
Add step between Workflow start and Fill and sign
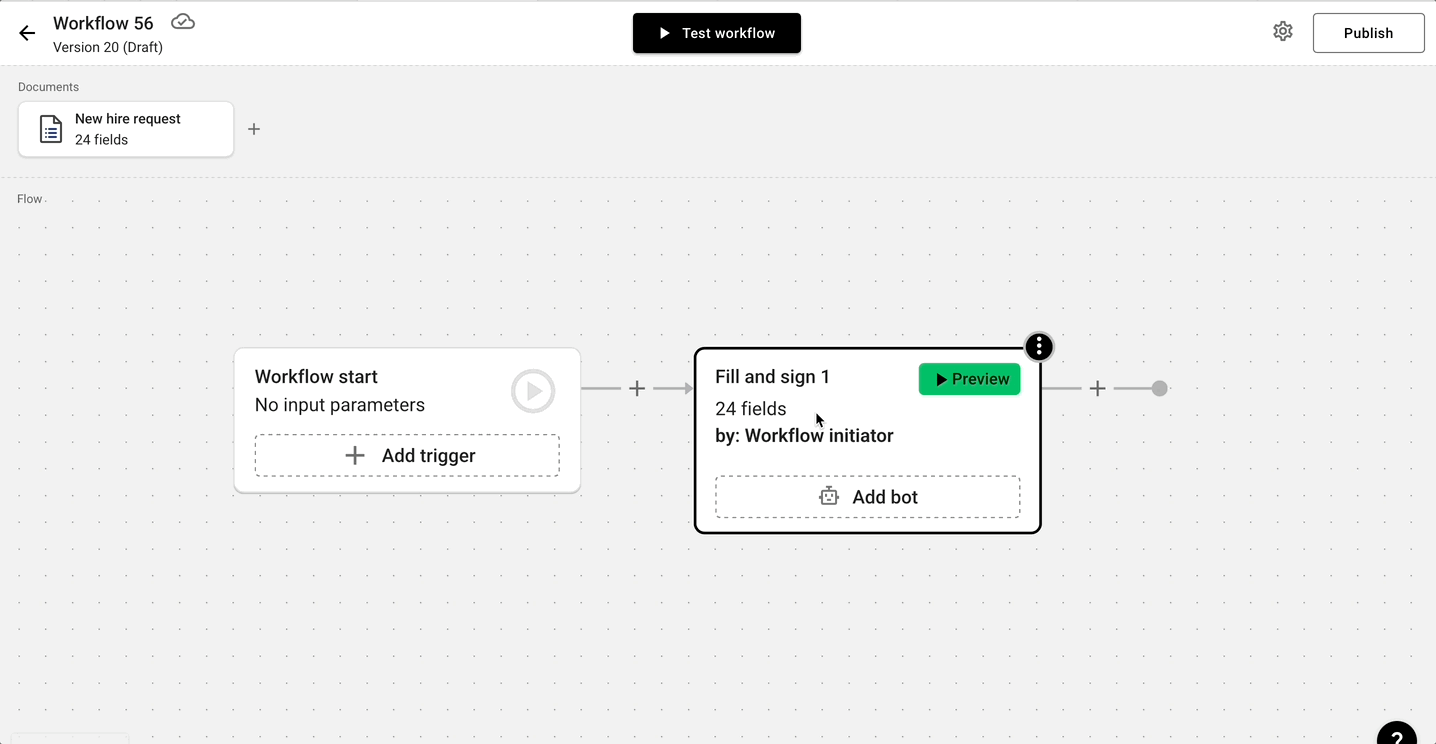pyautogui.click(x=637, y=388)
